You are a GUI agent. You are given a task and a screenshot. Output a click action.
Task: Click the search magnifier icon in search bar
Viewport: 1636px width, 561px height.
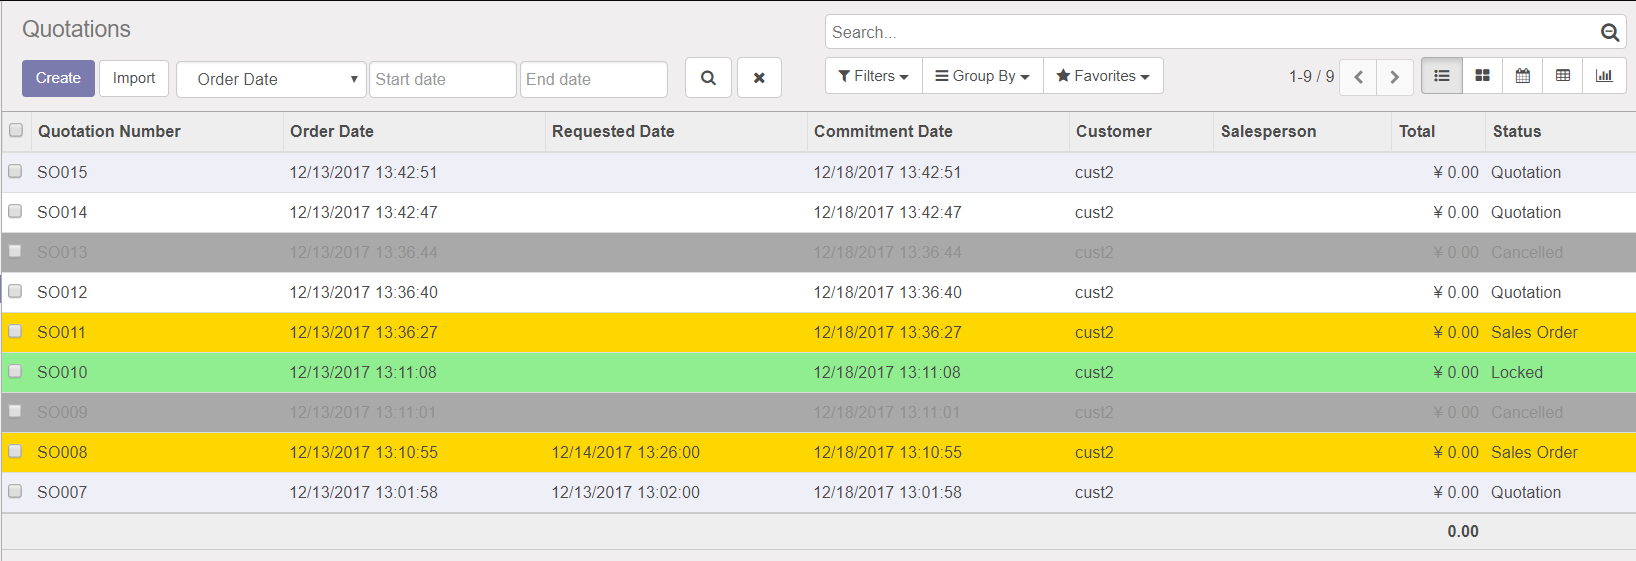[1609, 32]
